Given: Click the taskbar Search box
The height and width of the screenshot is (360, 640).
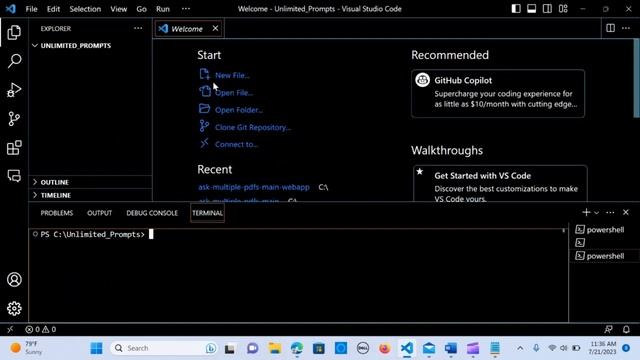Looking at the screenshot, I should (x=163, y=348).
